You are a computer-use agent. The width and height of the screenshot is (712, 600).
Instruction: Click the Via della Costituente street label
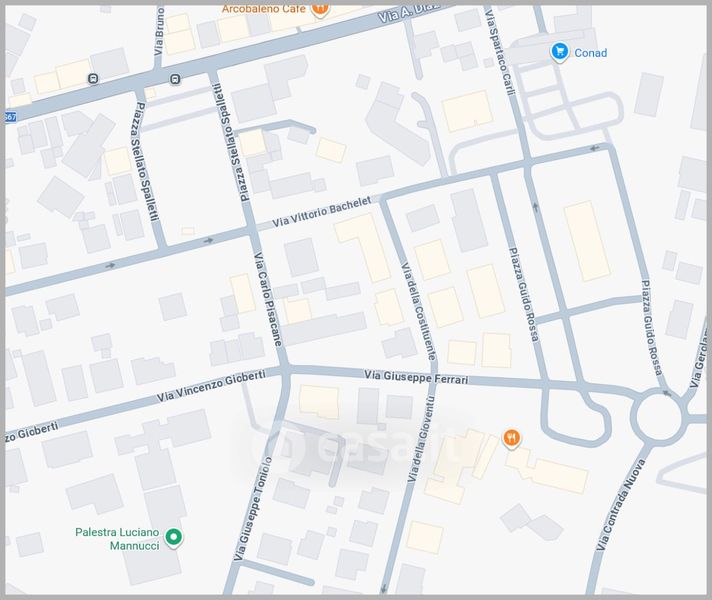click(418, 311)
